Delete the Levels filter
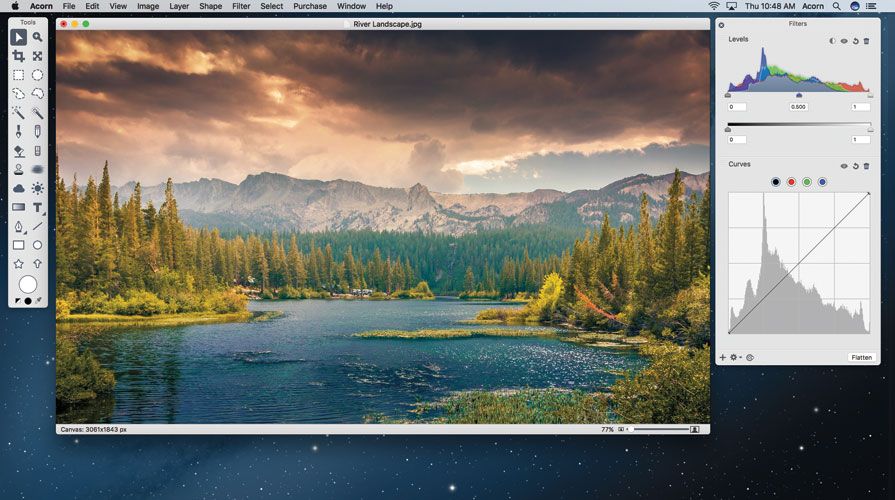Screen dimensions: 895x500 click(x=866, y=41)
